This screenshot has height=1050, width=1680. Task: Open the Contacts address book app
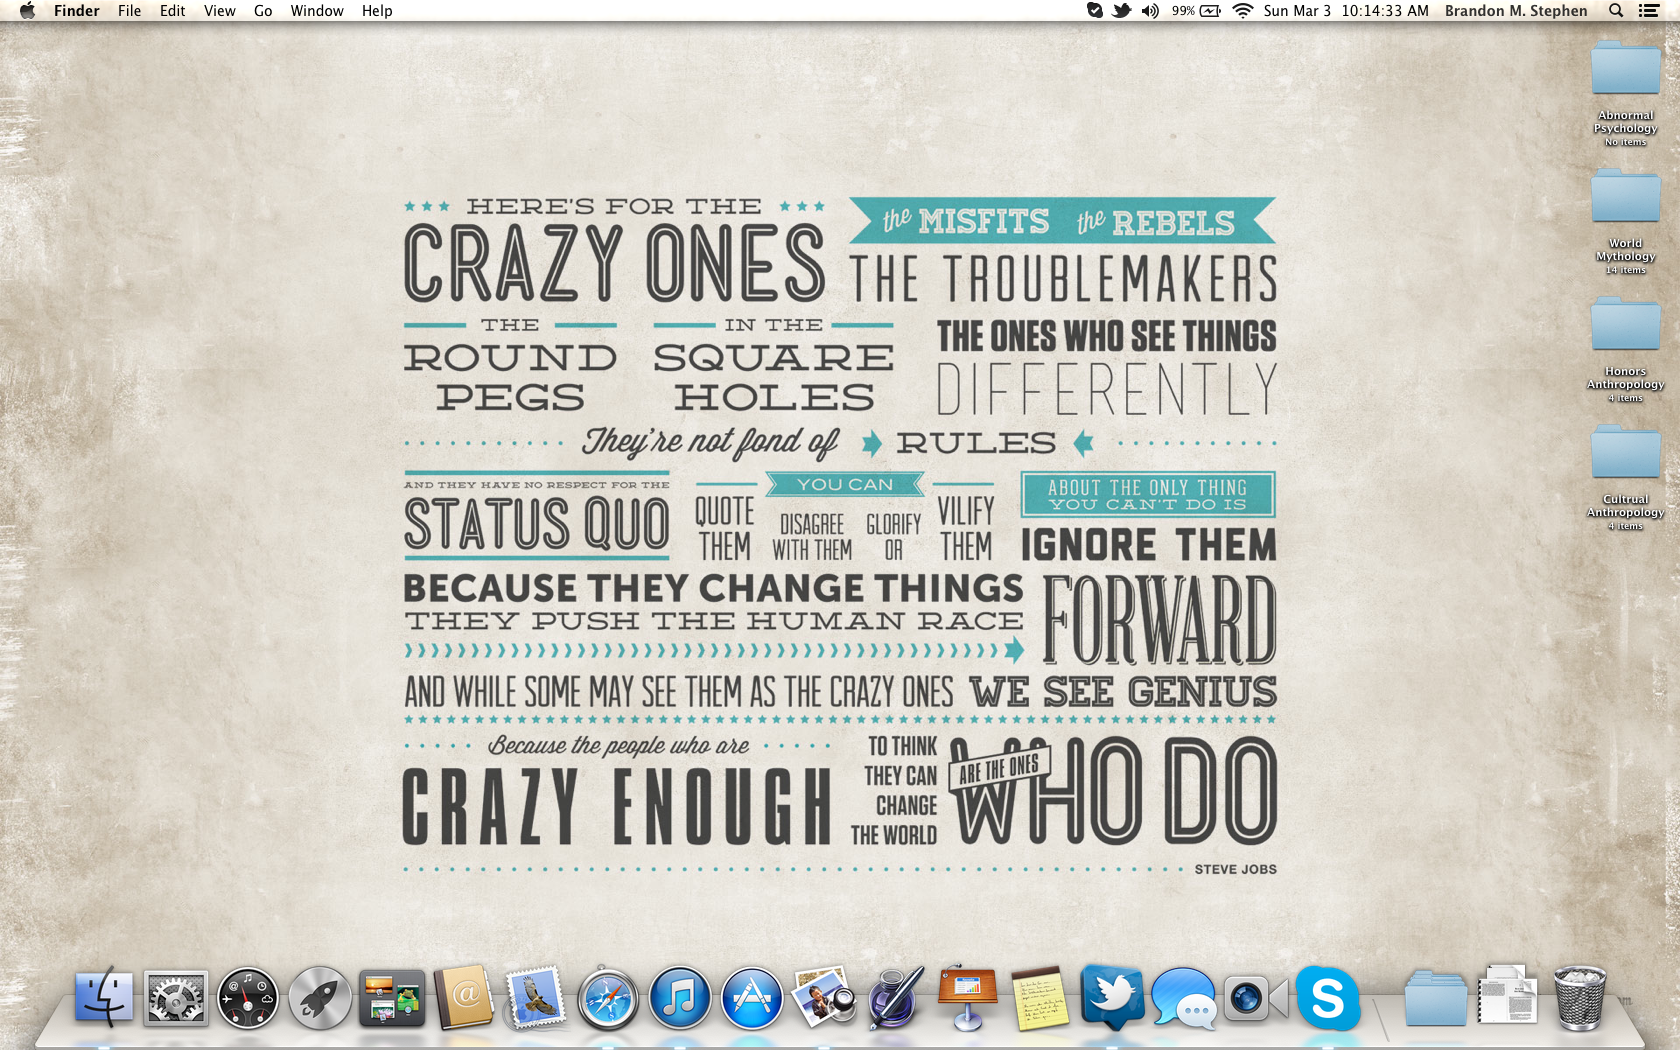[x=464, y=998]
